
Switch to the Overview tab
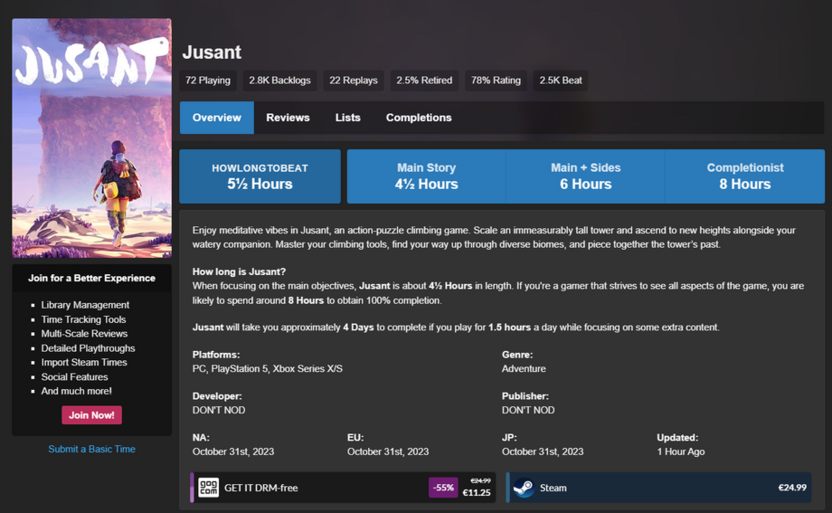pos(216,118)
